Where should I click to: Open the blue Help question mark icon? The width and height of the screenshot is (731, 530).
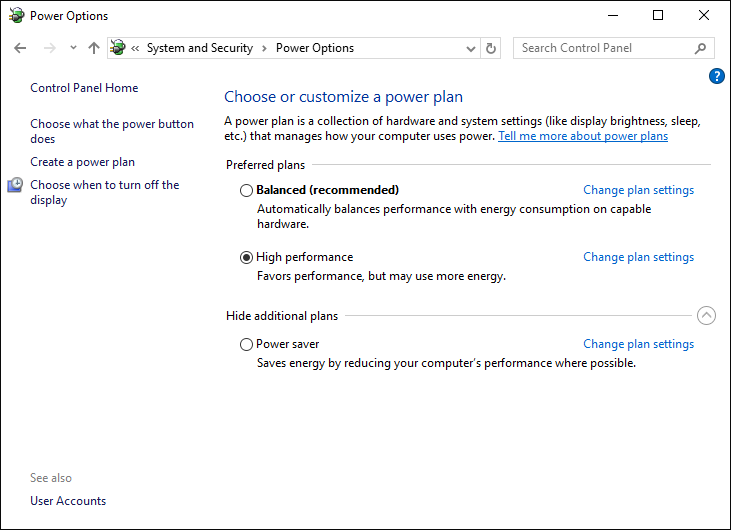point(716,76)
